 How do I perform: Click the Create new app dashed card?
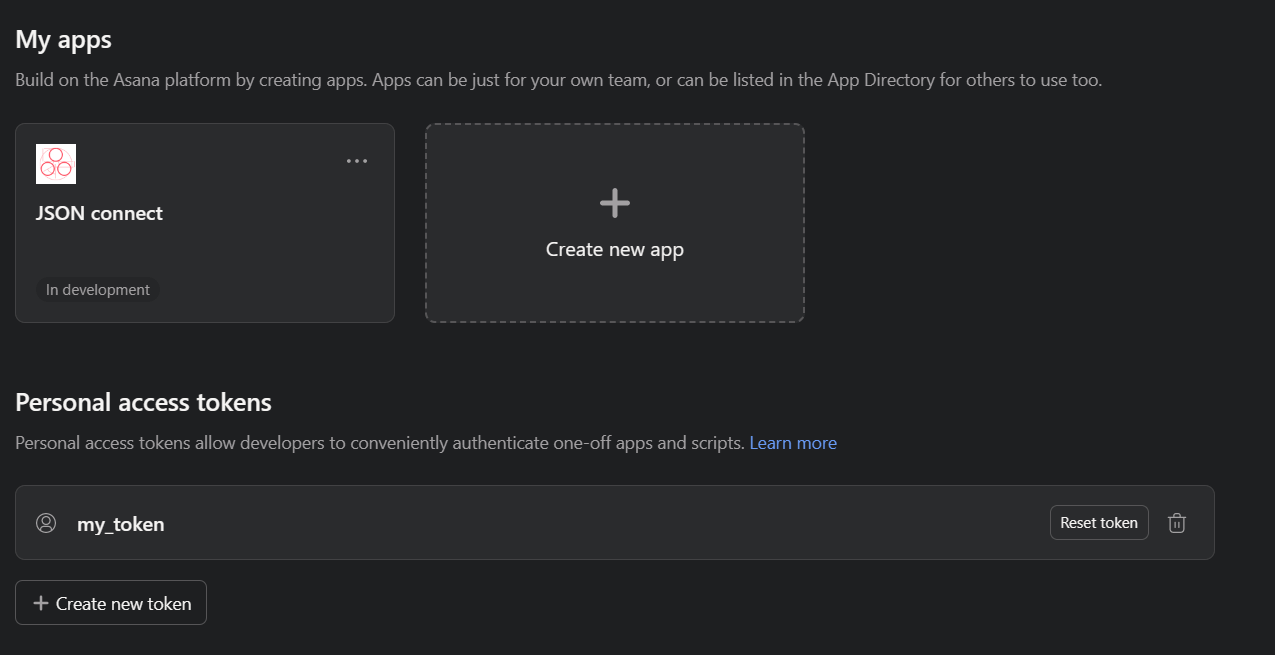point(614,222)
